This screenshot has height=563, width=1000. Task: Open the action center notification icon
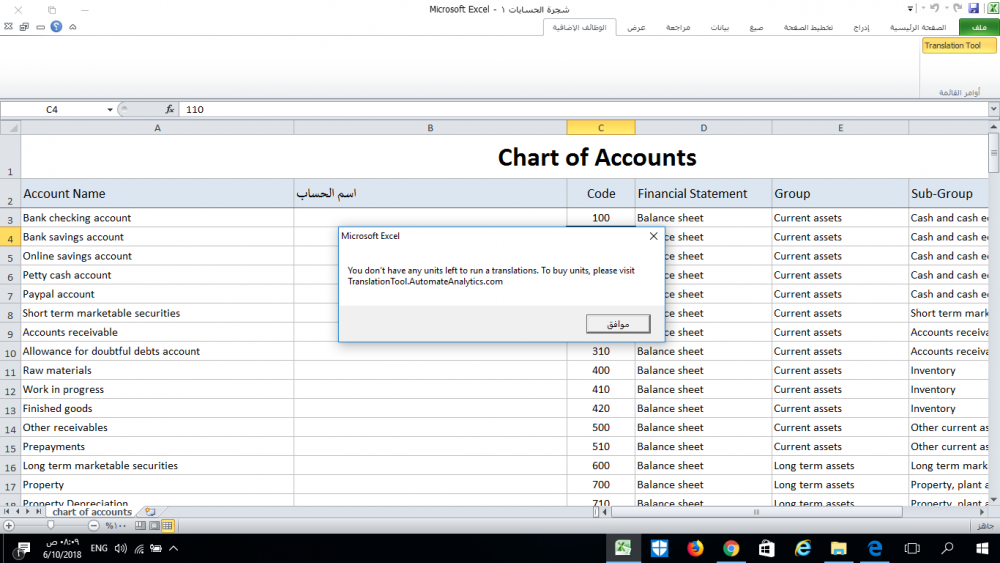(x=23, y=548)
